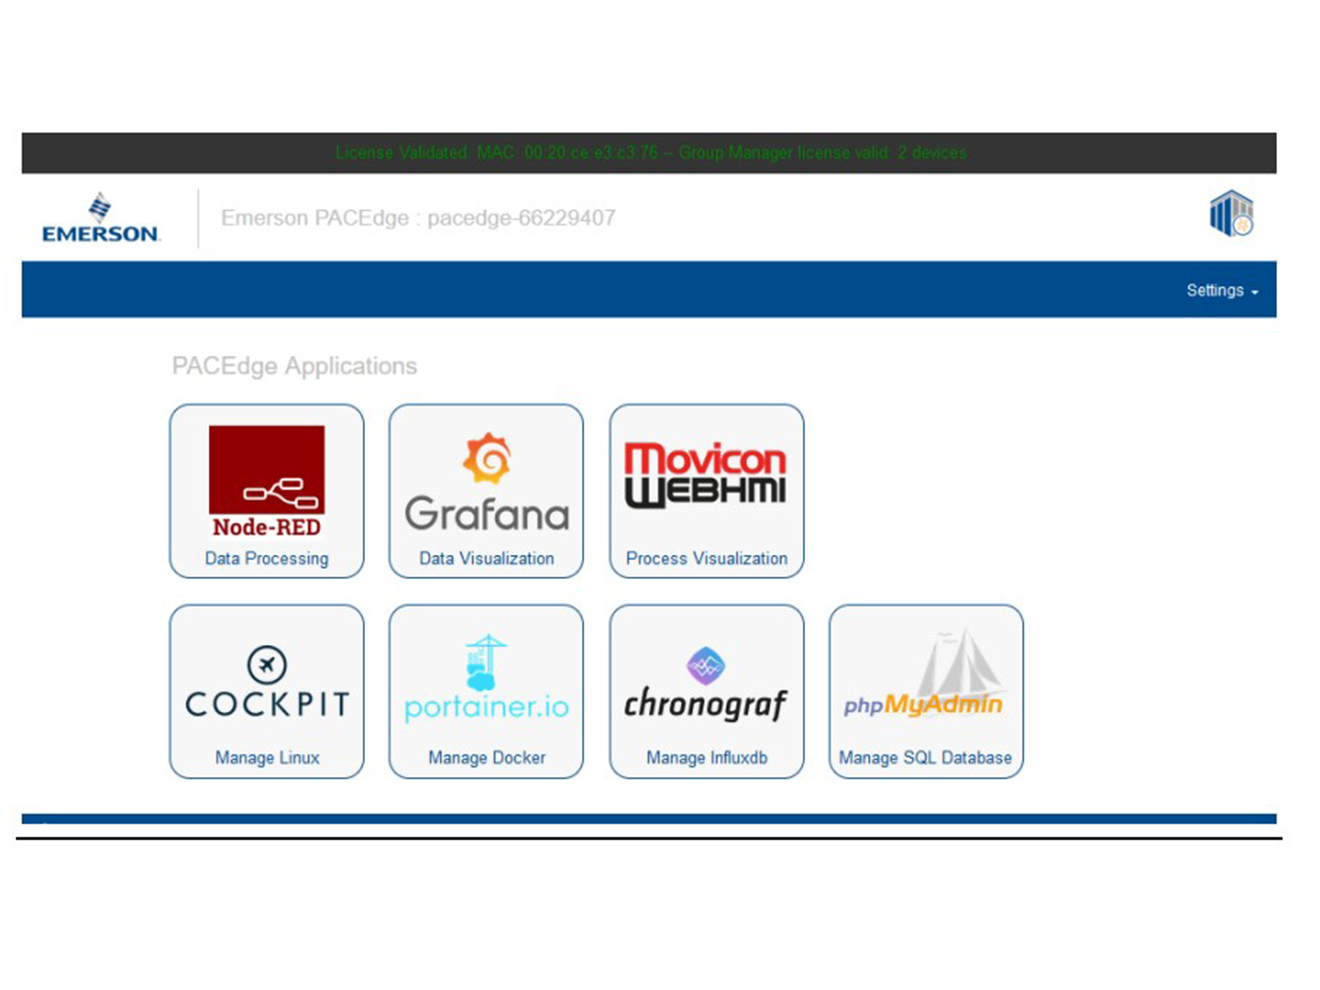
Task: Click the caret arrow beside Settings
Action: tap(1255, 292)
